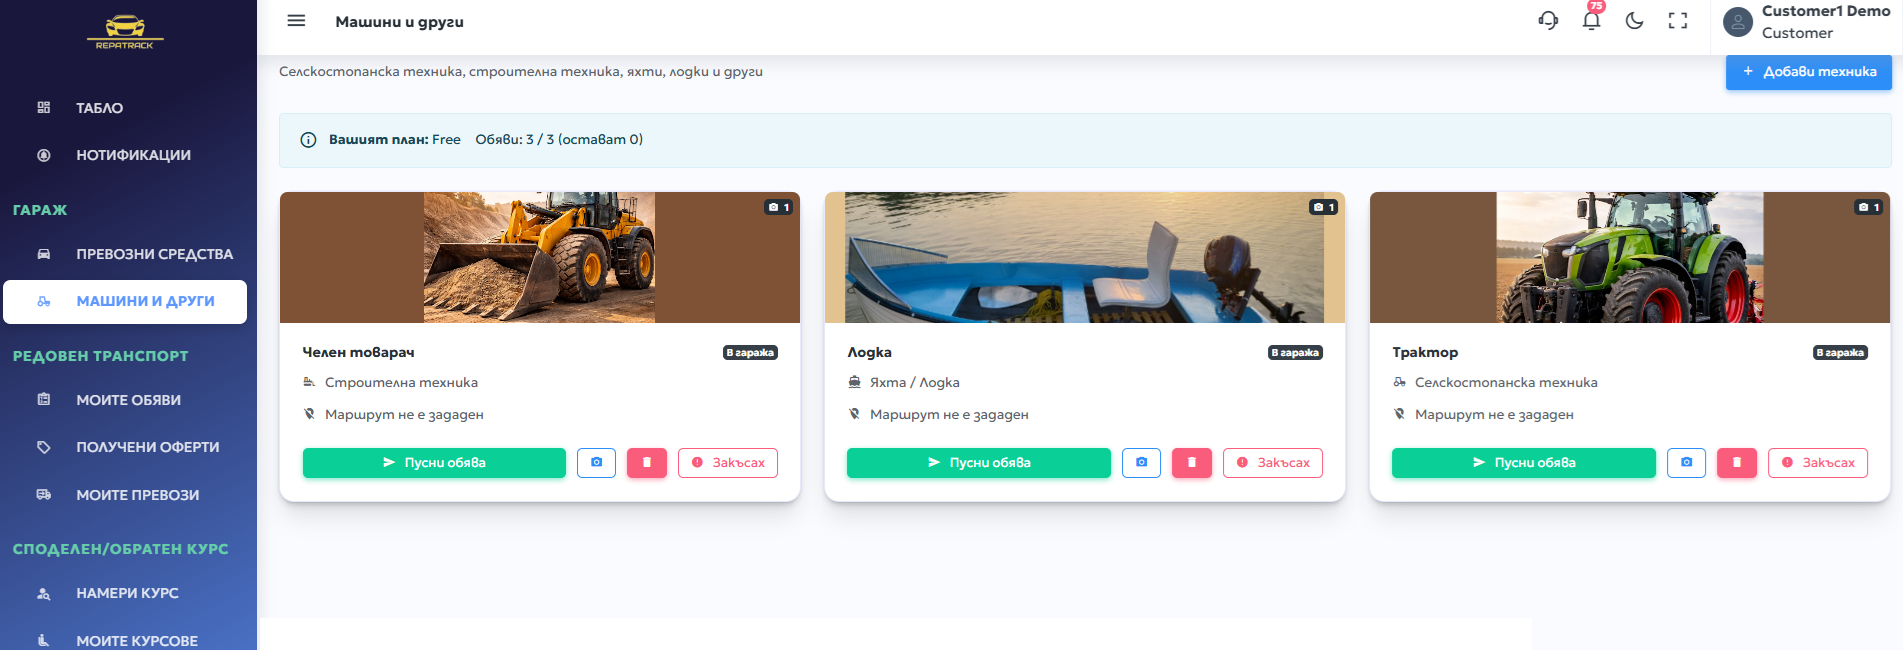Image resolution: width=1903 pixels, height=650 pixels.
Task: Go to ПРЕВОЗНИ СРЕДСТВА menu item
Action: pyautogui.click(x=154, y=254)
